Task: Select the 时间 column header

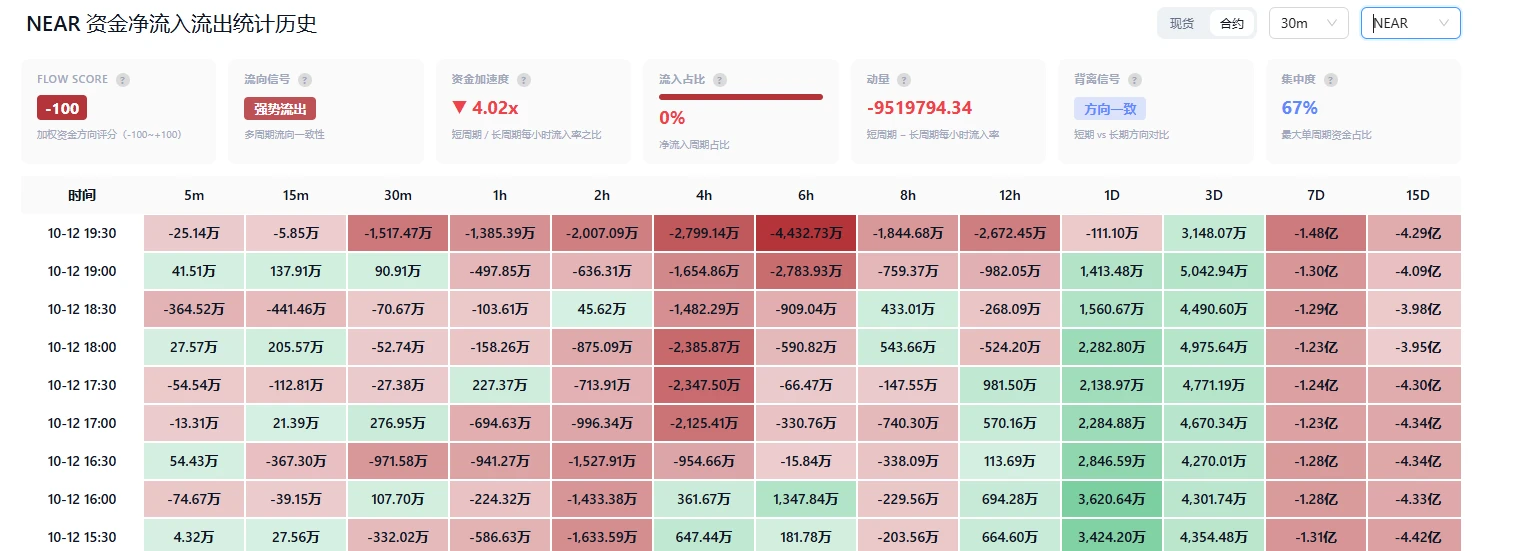Action: pos(82,195)
